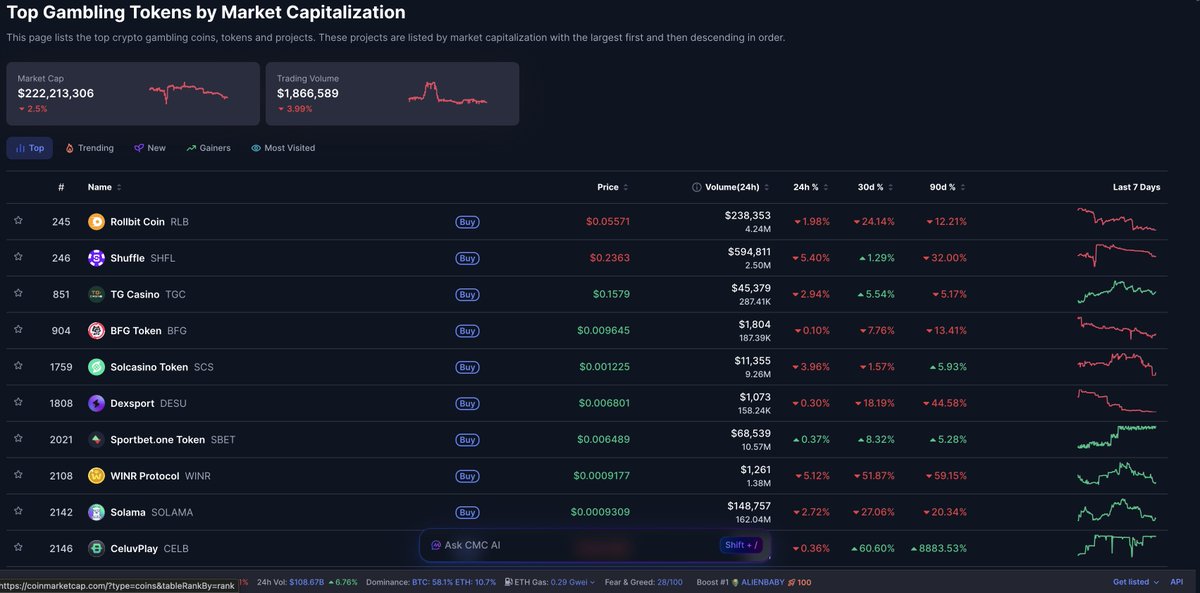Switch to the Most Visited tab
The height and width of the screenshot is (593, 1200).
tap(283, 148)
